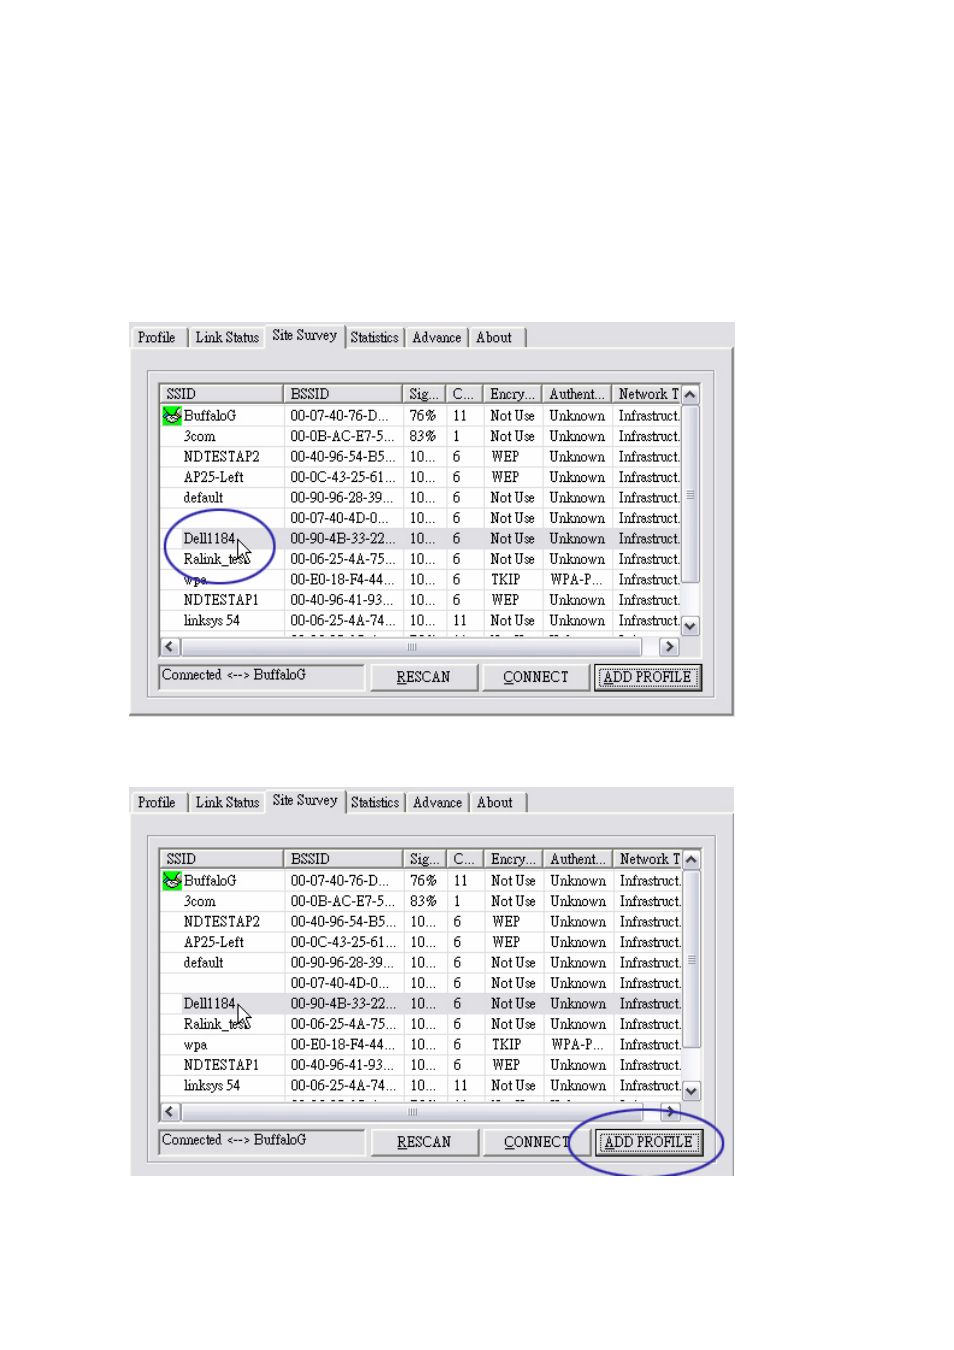Click the Sig... column header in upper dialog

(424, 395)
